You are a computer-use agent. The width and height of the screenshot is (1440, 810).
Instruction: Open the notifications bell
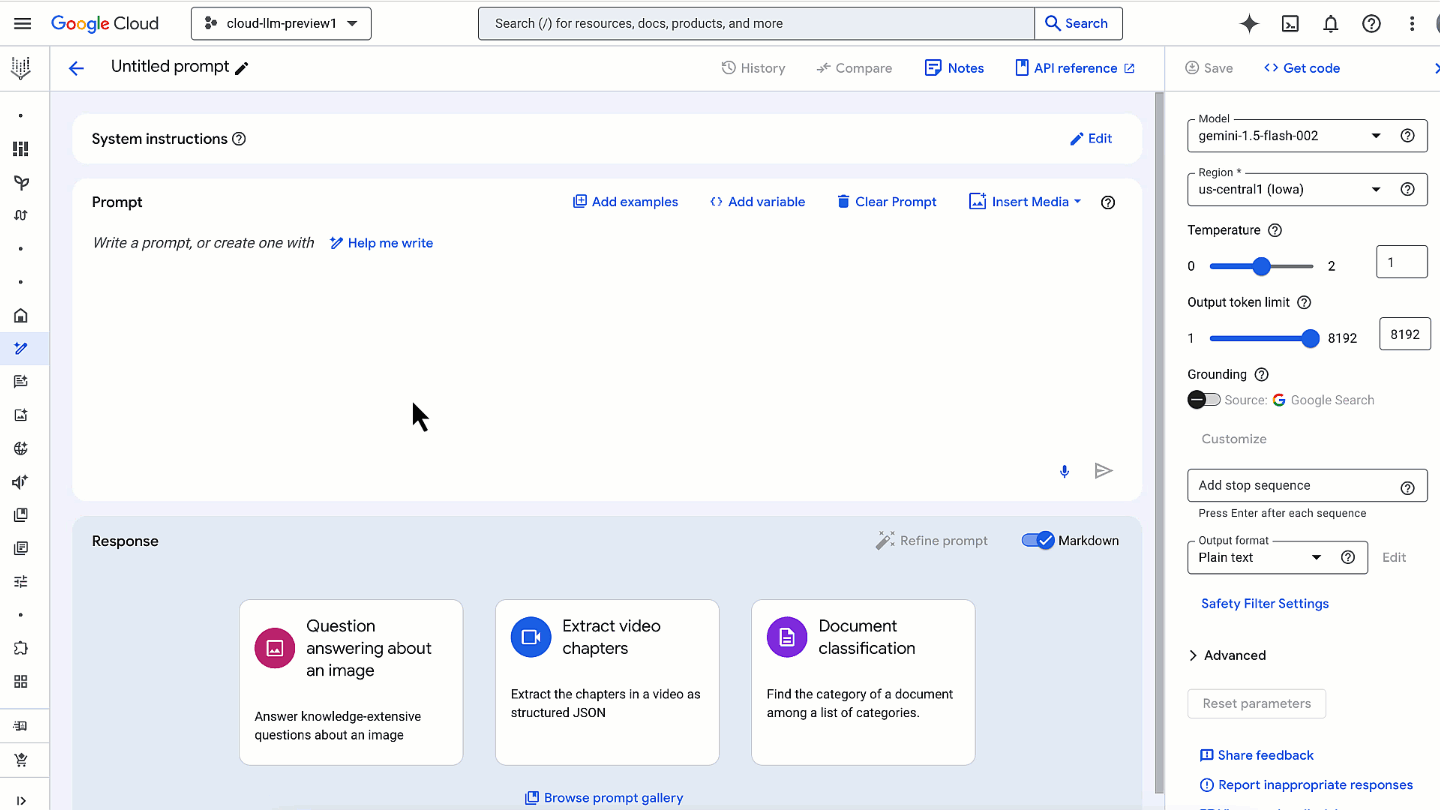[x=1331, y=24]
